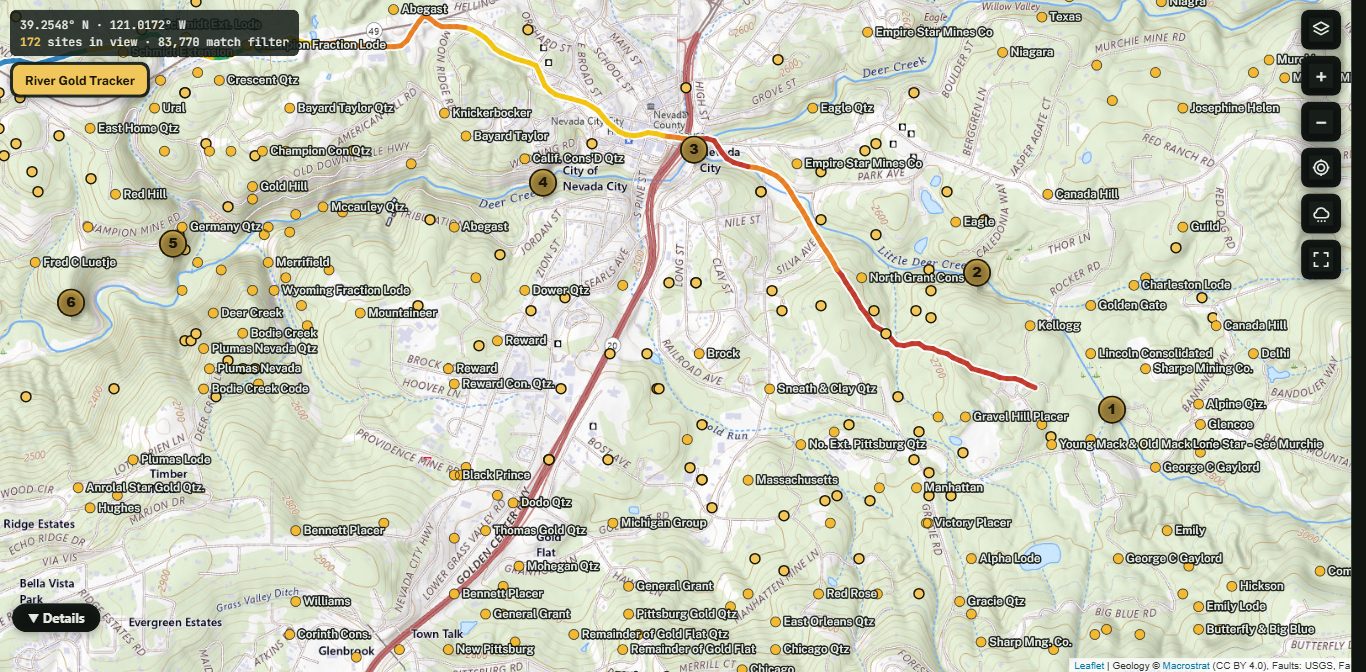This screenshot has width=1366, height=672.
Task: Click the North Grant Cons site dot
Action: [861, 278]
